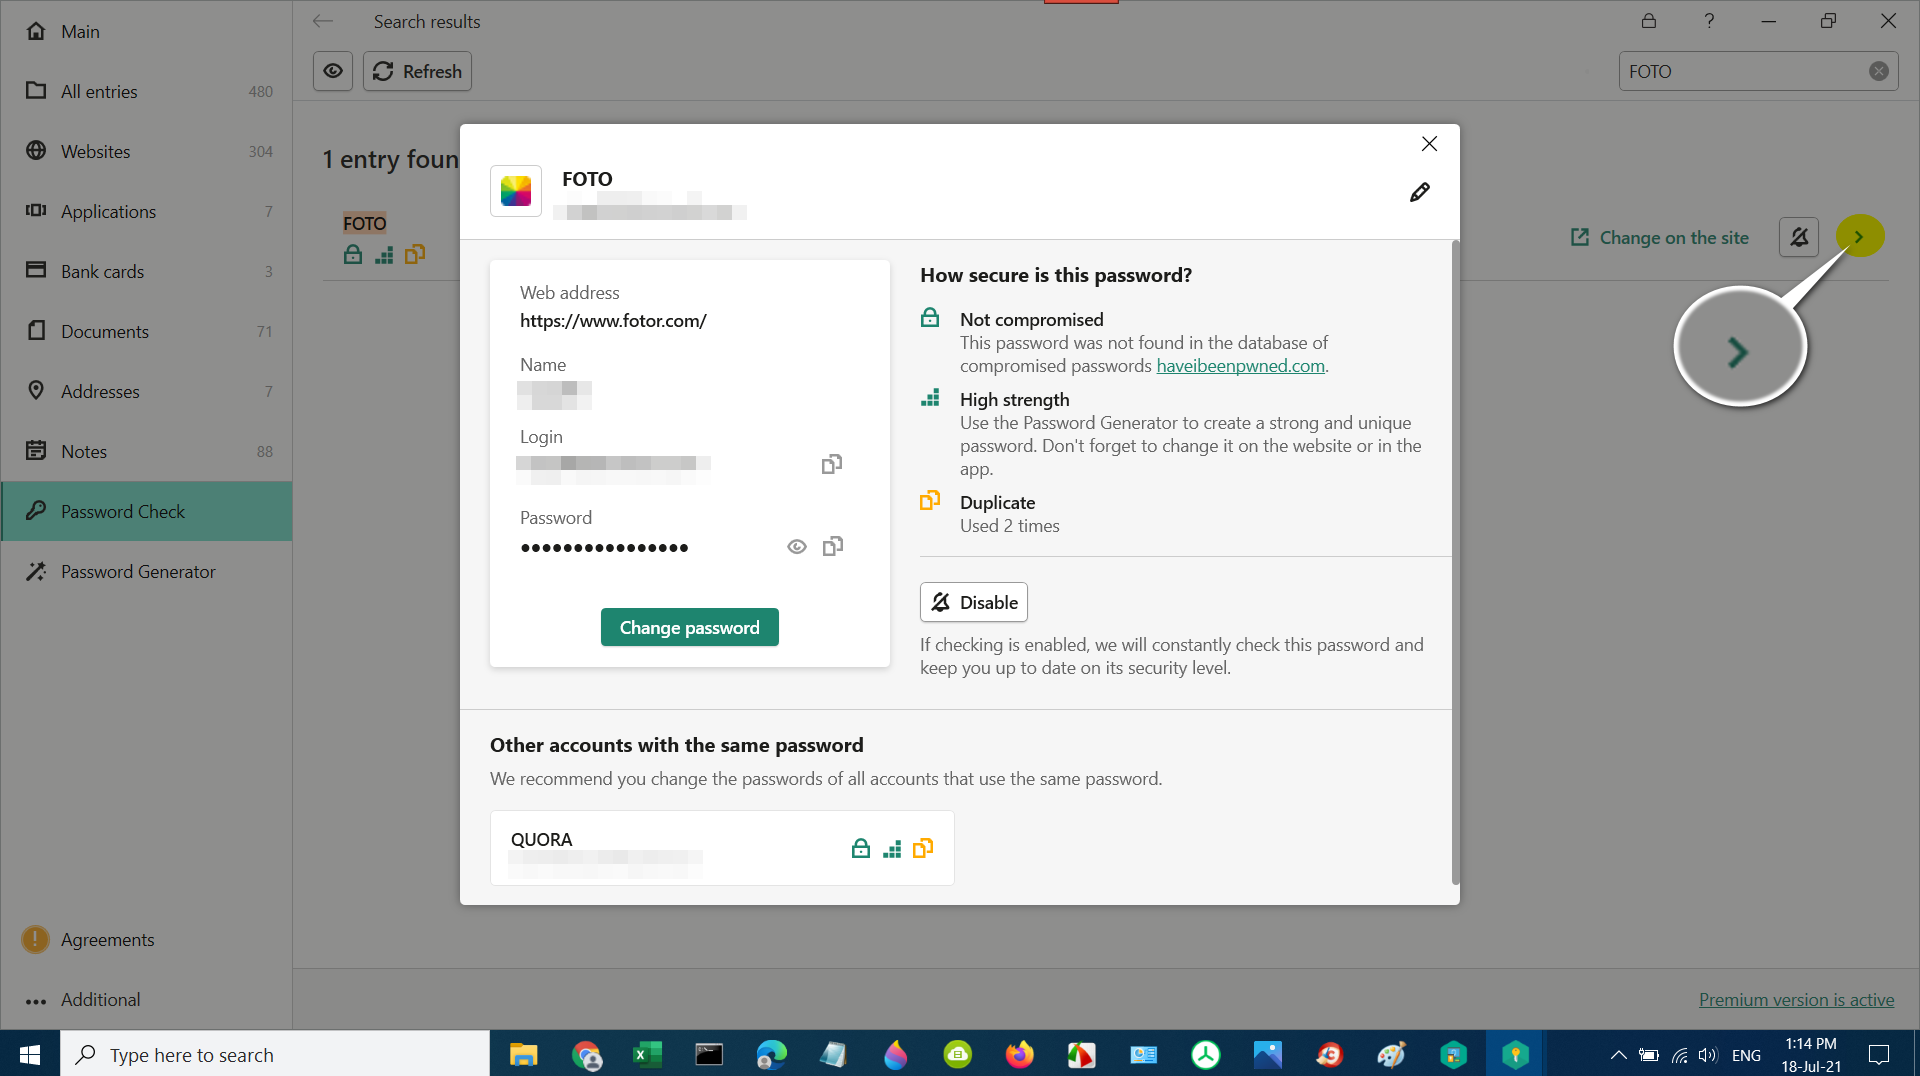Screen dimensions: 1920x1076
Task: Open Password Generator
Action: (x=146, y=571)
